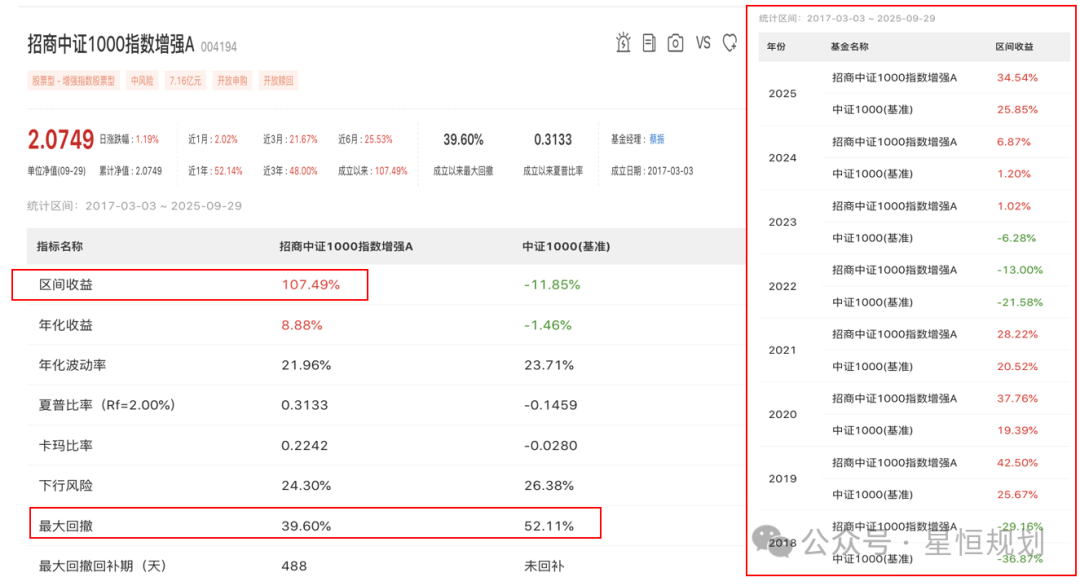The height and width of the screenshot is (586, 1080).
Task: Click the 2020 fund return 37.76%
Action: (x=1017, y=398)
